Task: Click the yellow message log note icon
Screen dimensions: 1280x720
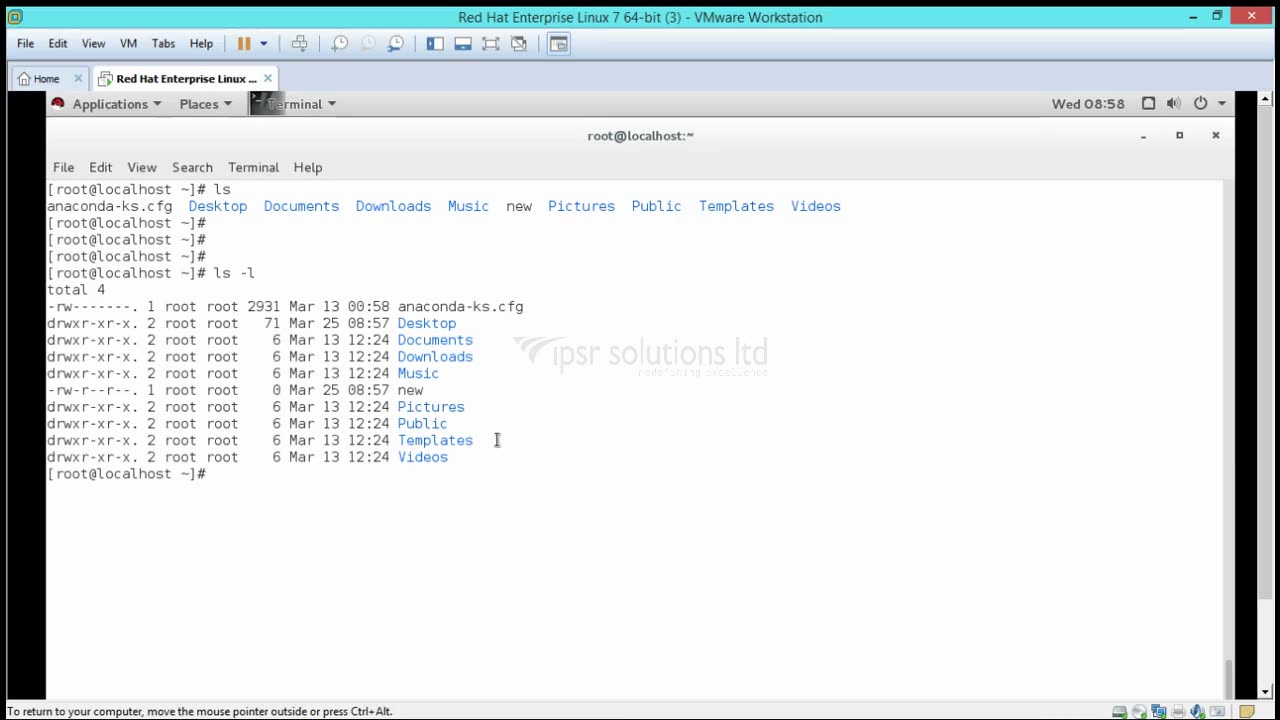Action: tap(1247, 711)
